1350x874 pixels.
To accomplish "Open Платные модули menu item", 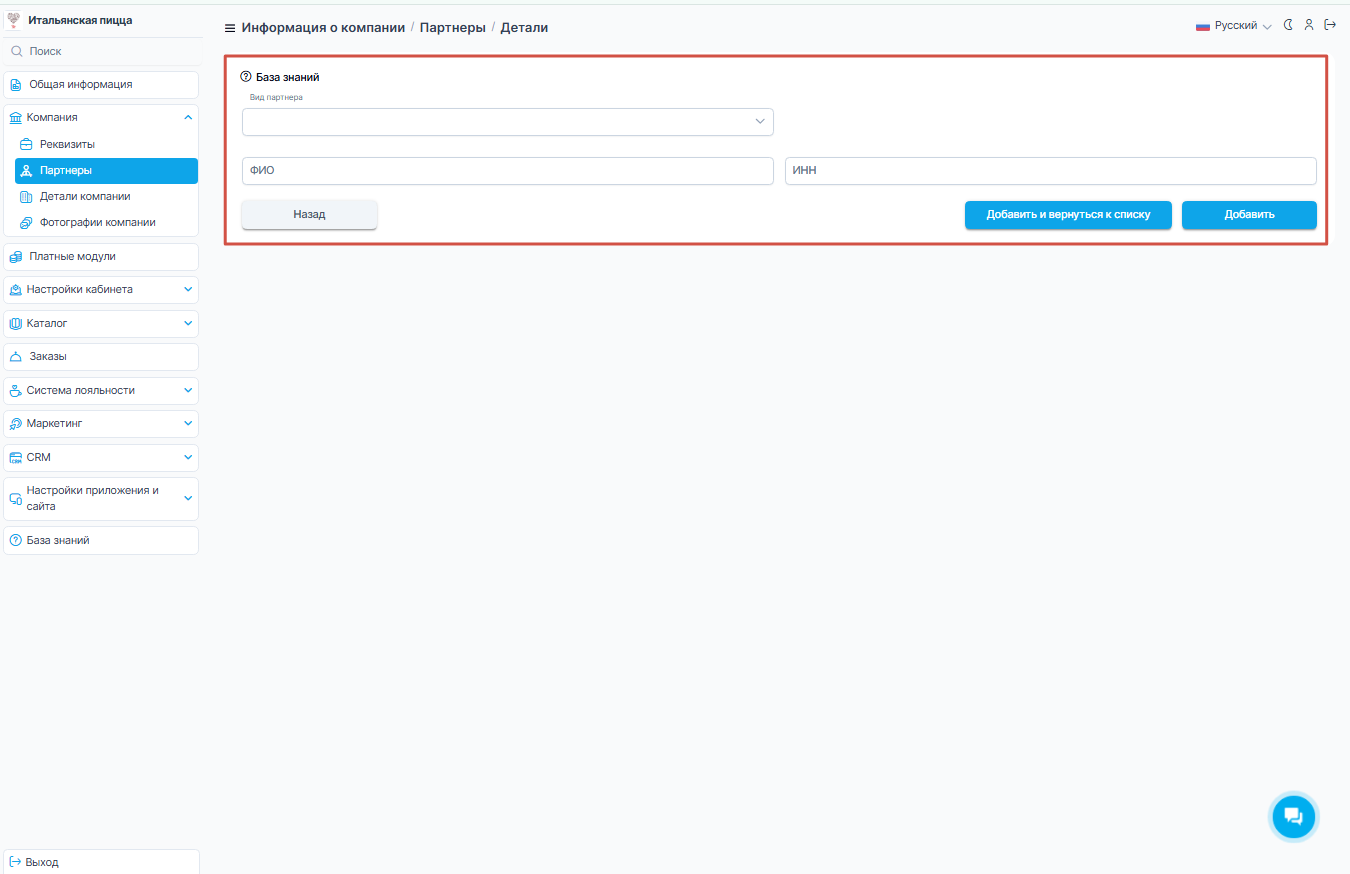I will (x=101, y=257).
